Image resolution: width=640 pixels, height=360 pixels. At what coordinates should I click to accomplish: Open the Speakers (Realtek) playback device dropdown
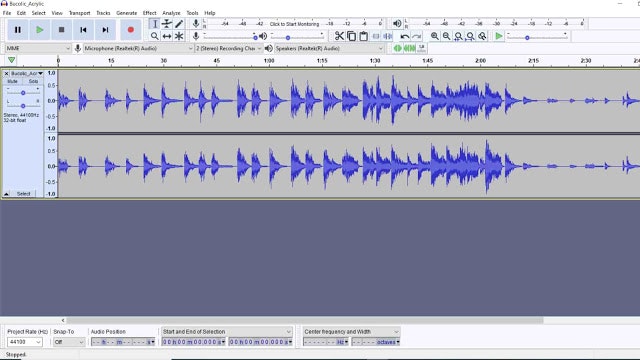click(329, 48)
